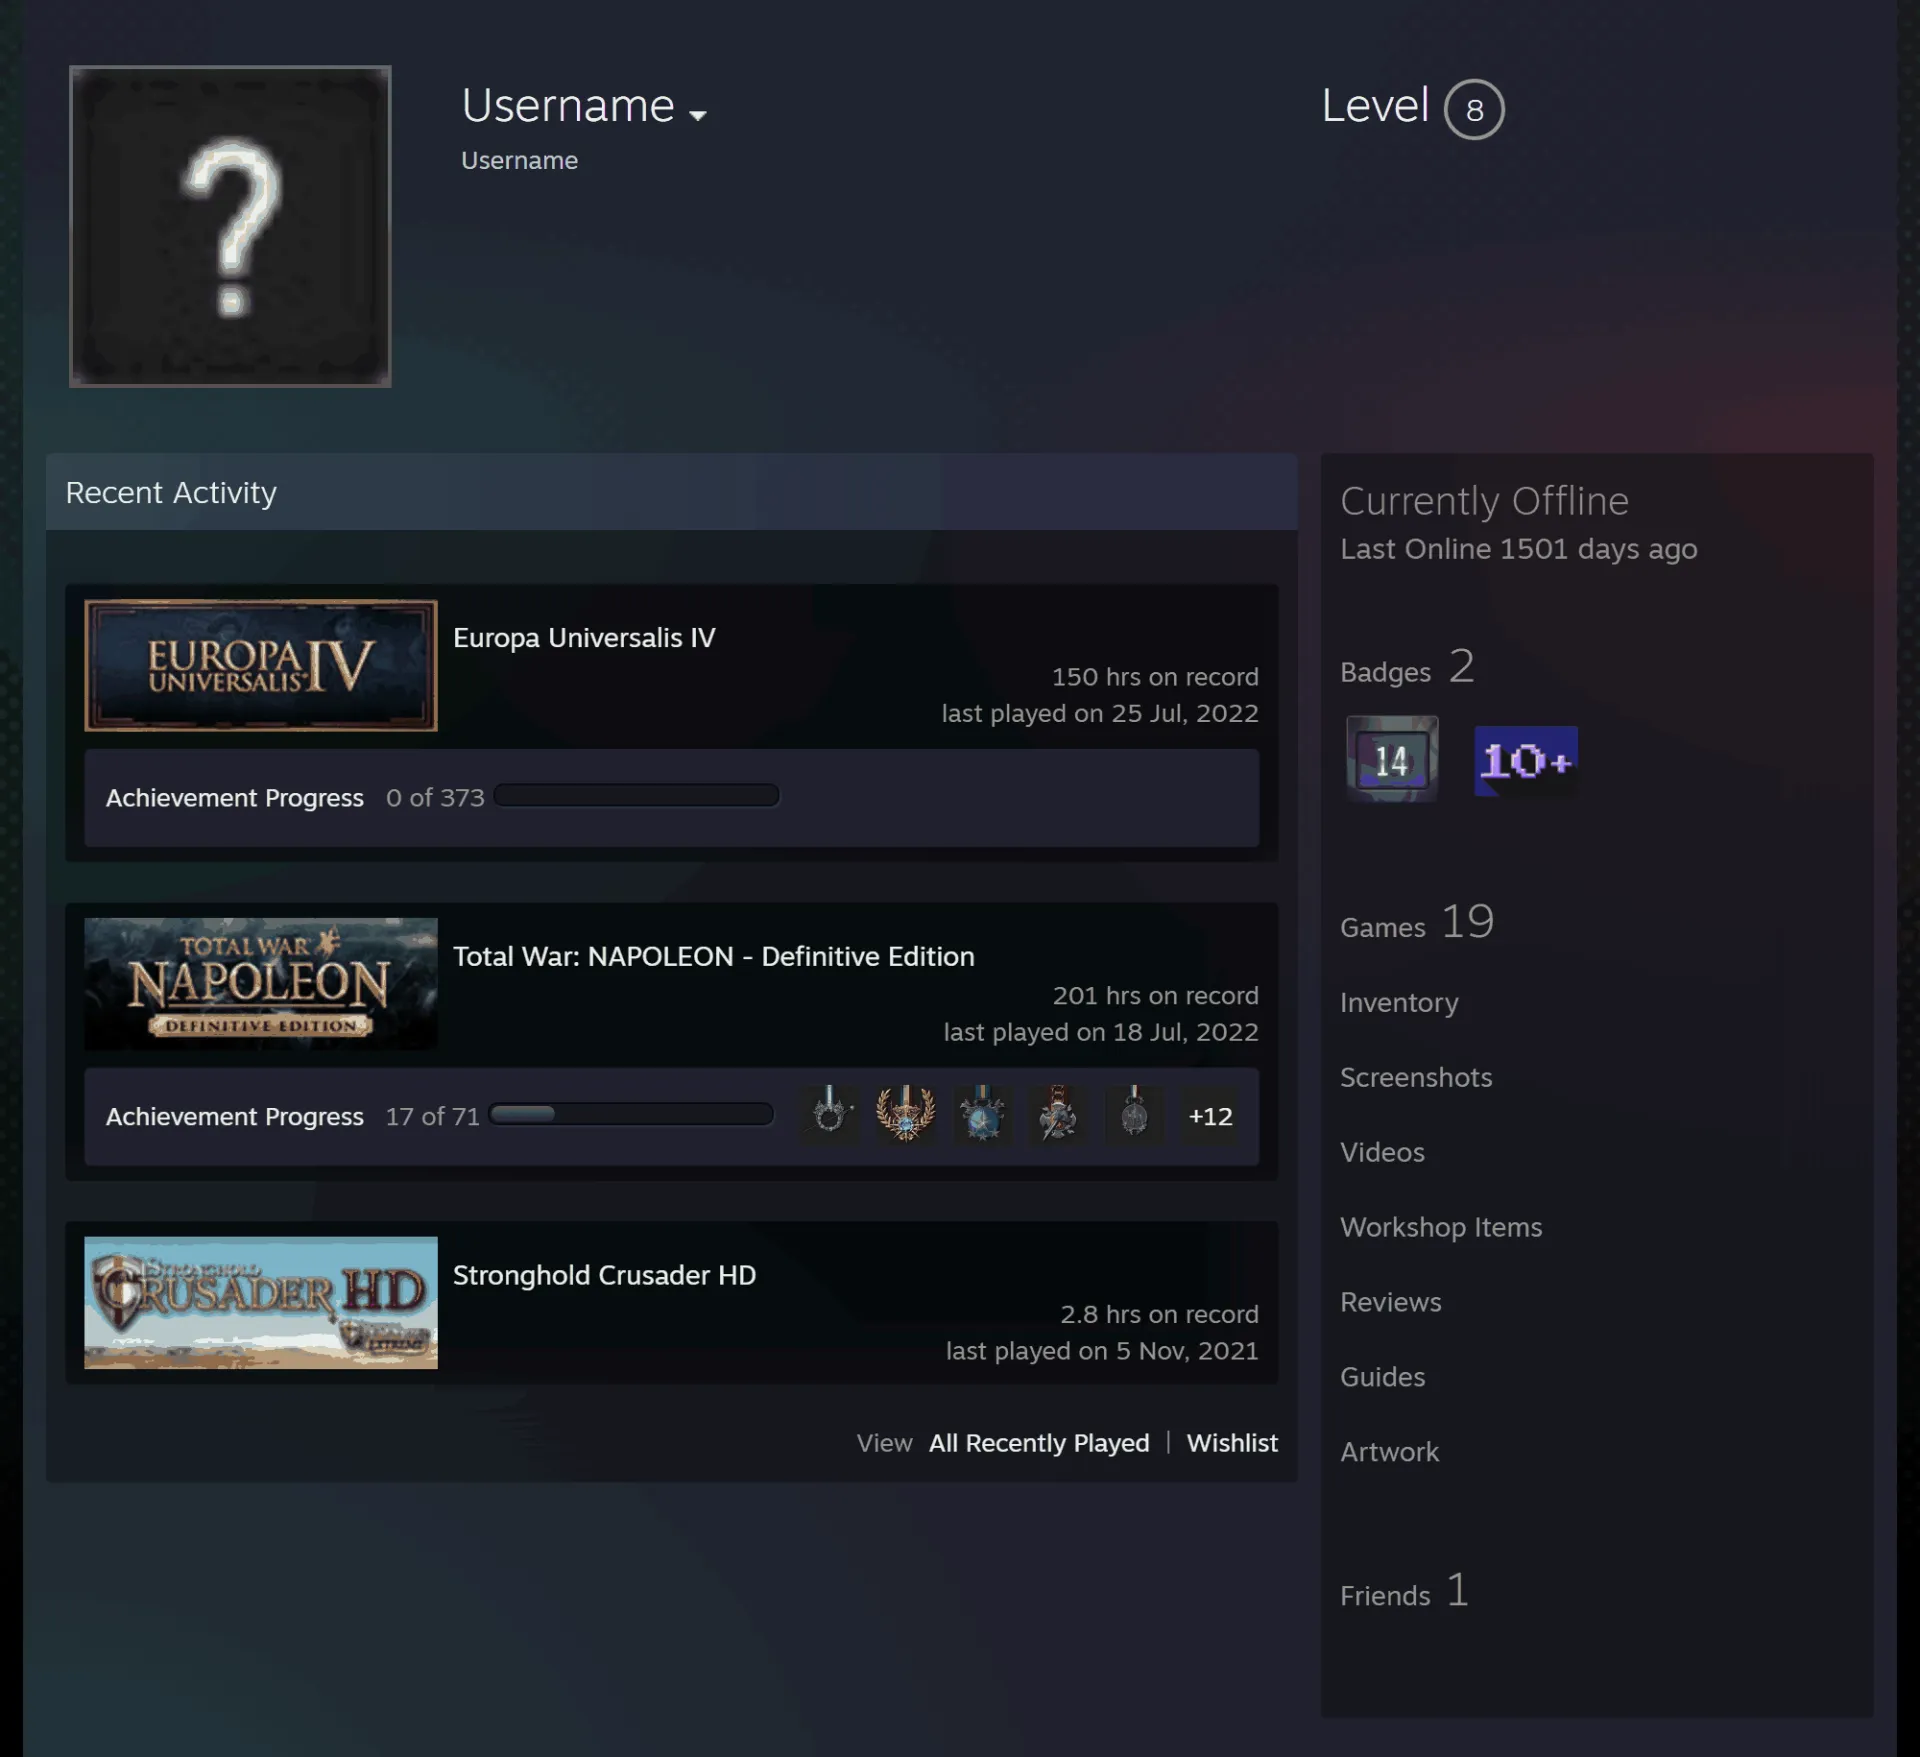The height and width of the screenshot is (1757, 1920).
Task: Open the Friends list
Action: (x=1405, y=1591)
